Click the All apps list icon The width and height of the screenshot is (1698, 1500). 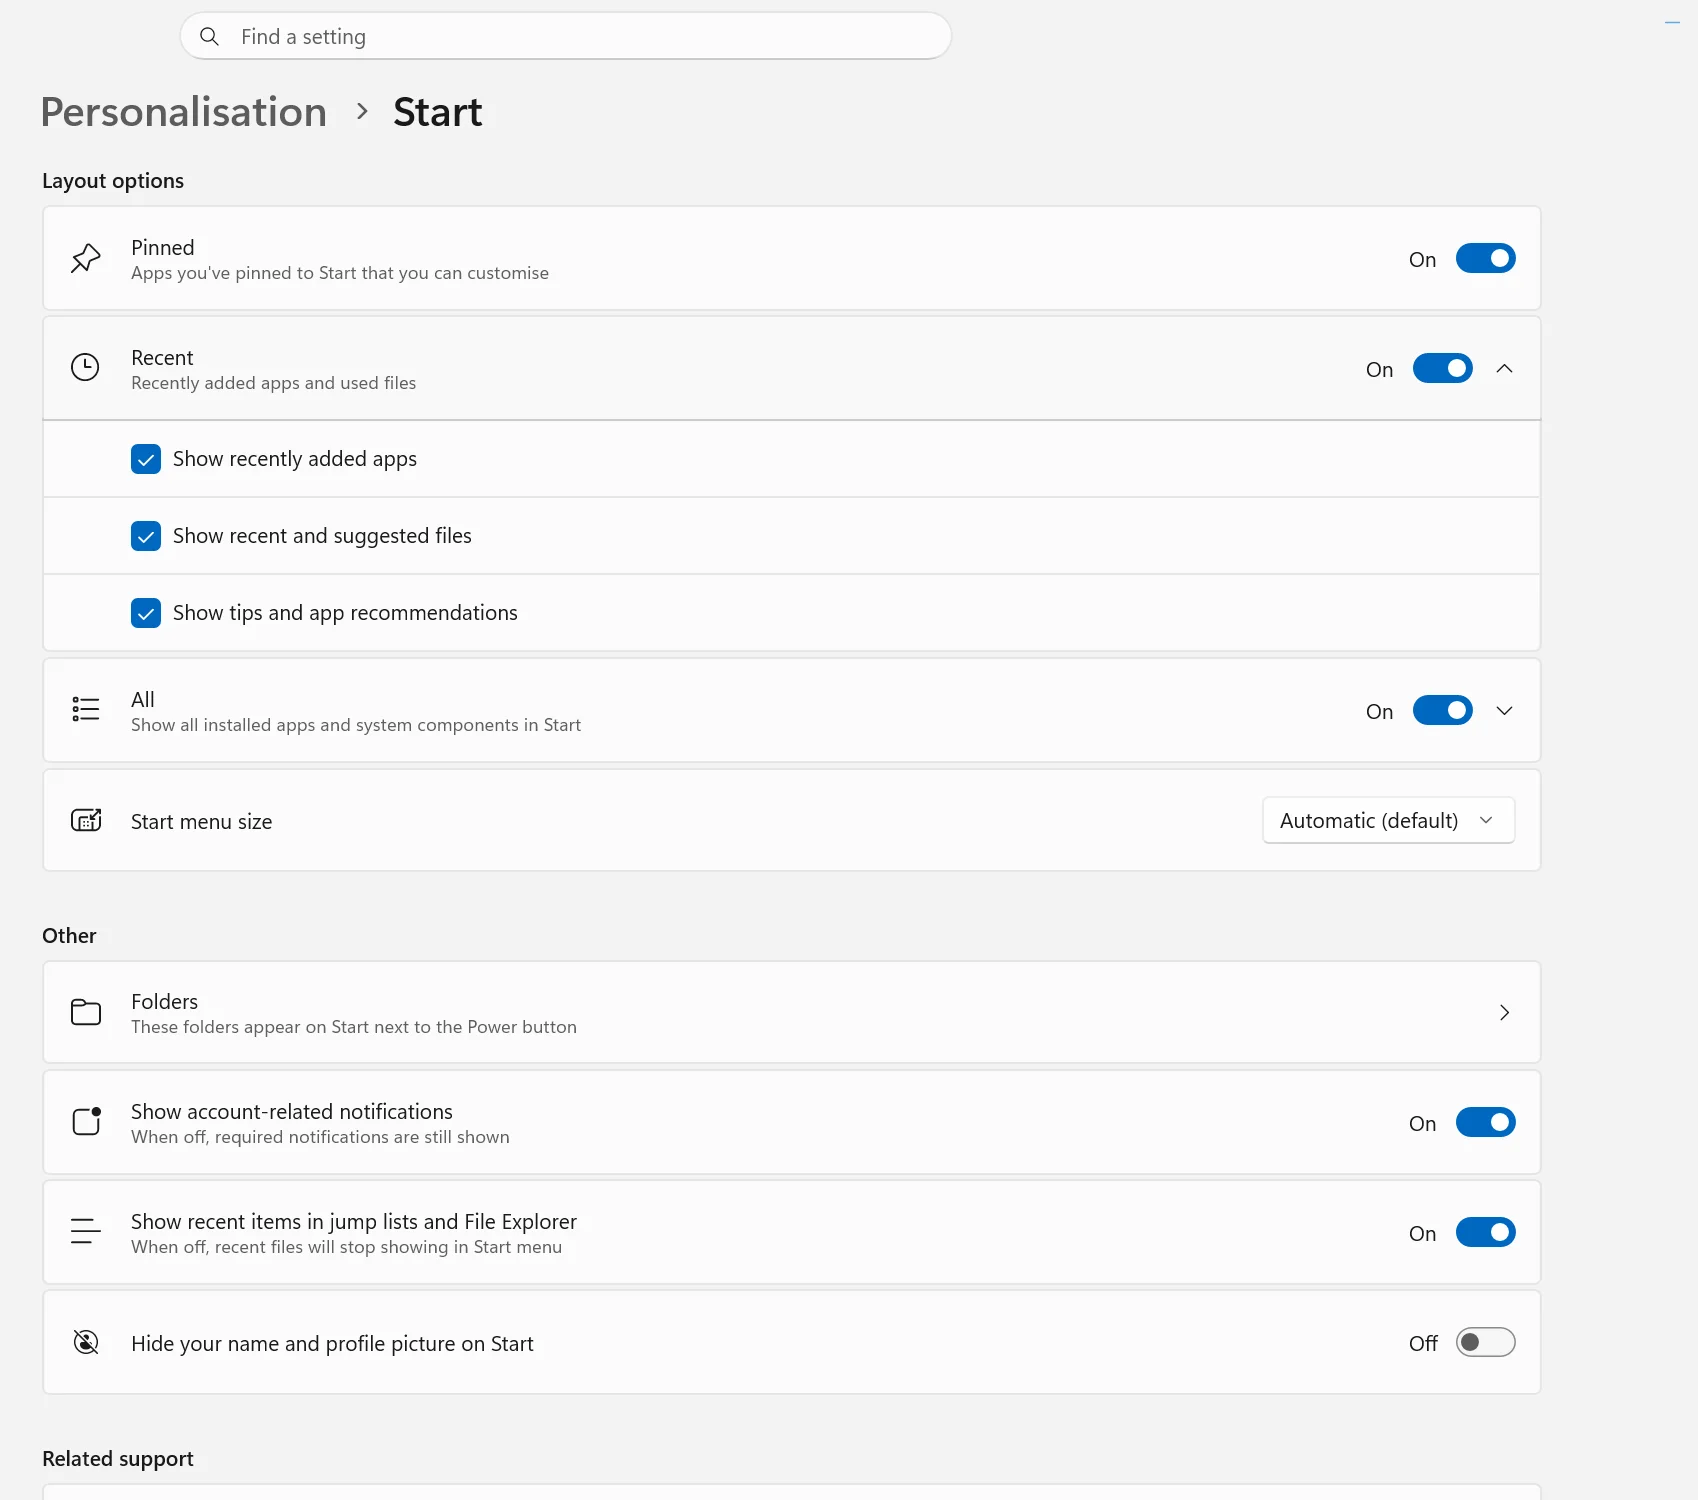(x=86, y=710)
